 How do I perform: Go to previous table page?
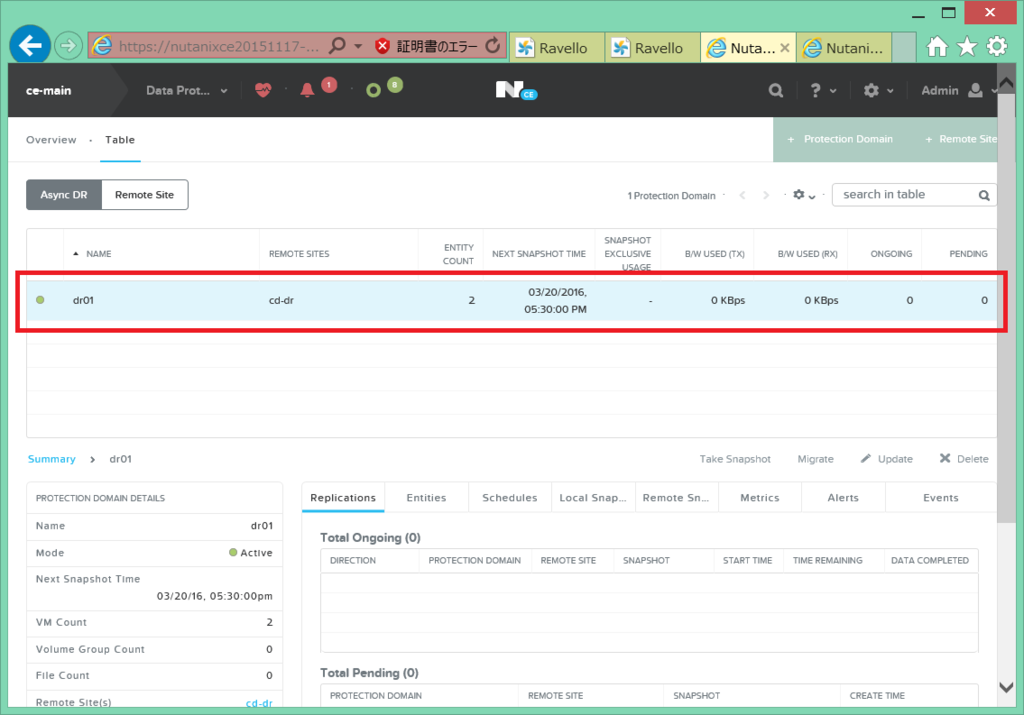(x=743, y=195)
